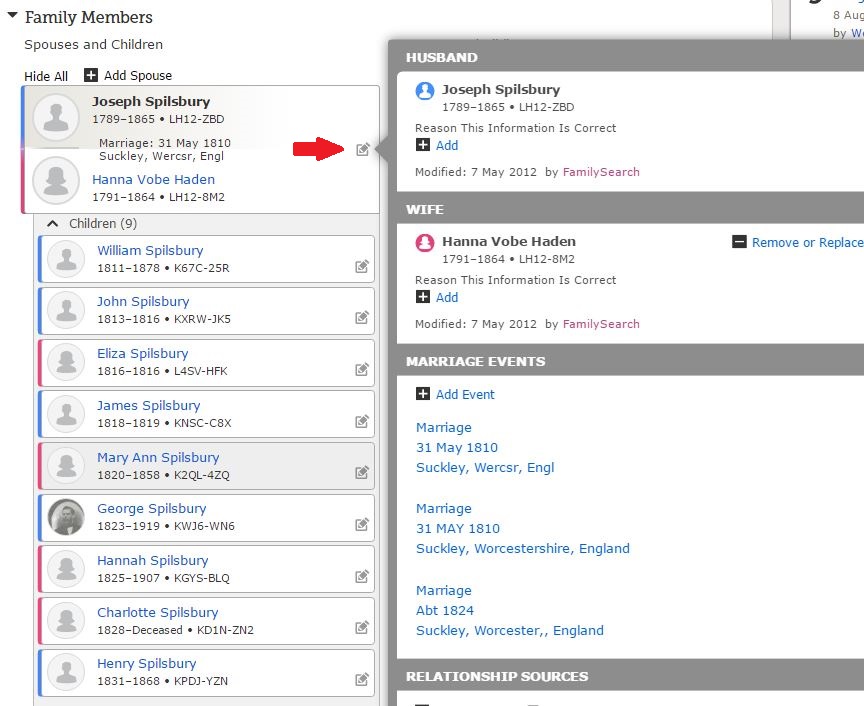Click Hide All link

click(46, 76)
